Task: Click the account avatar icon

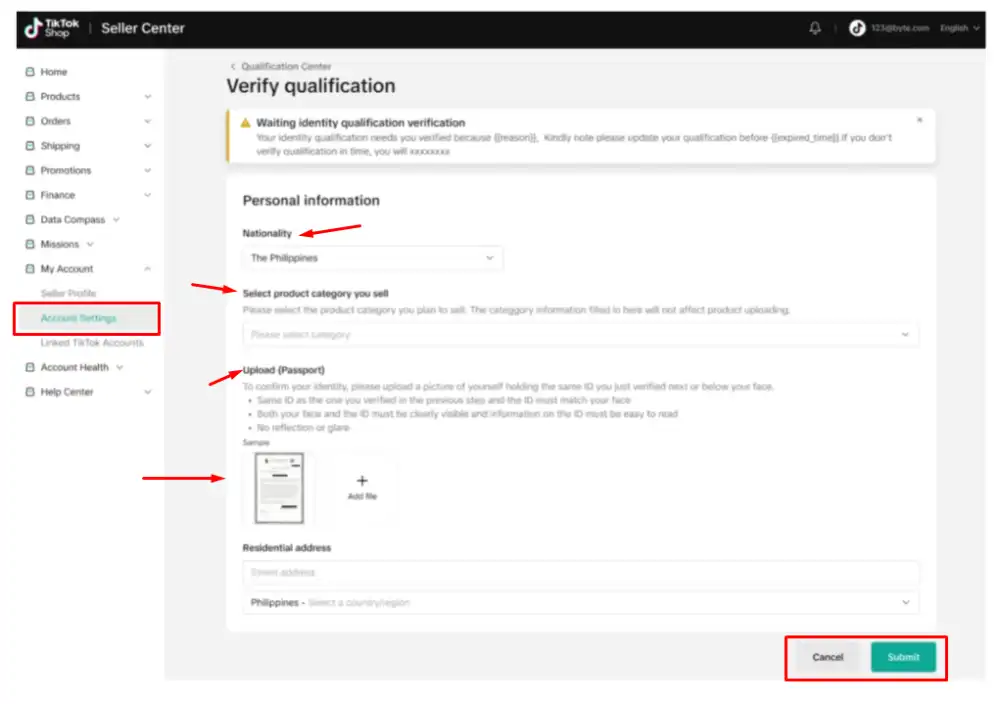Action: pos(857,28)
